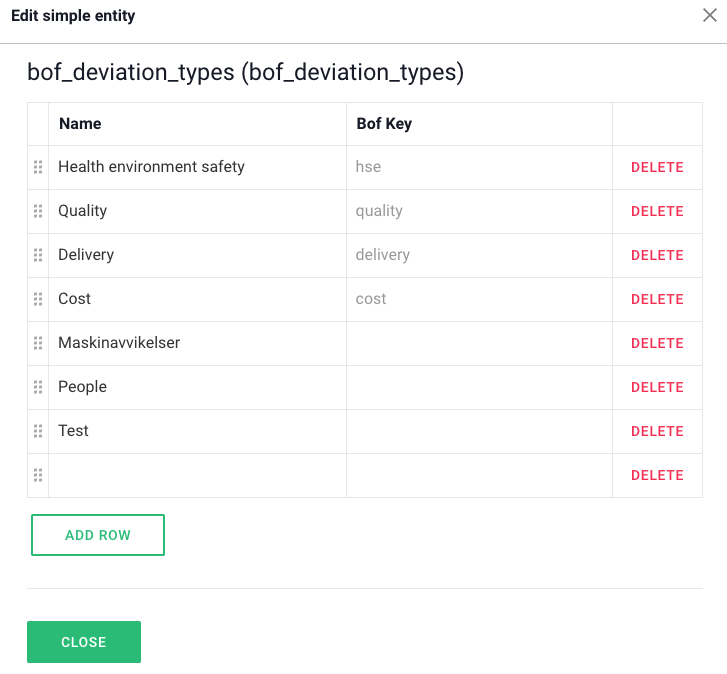Click drag handle icon beside Test row
Image resolution: width=727 pixels, height=674 pixels.
pyautogui.click(x=38, y=431)
